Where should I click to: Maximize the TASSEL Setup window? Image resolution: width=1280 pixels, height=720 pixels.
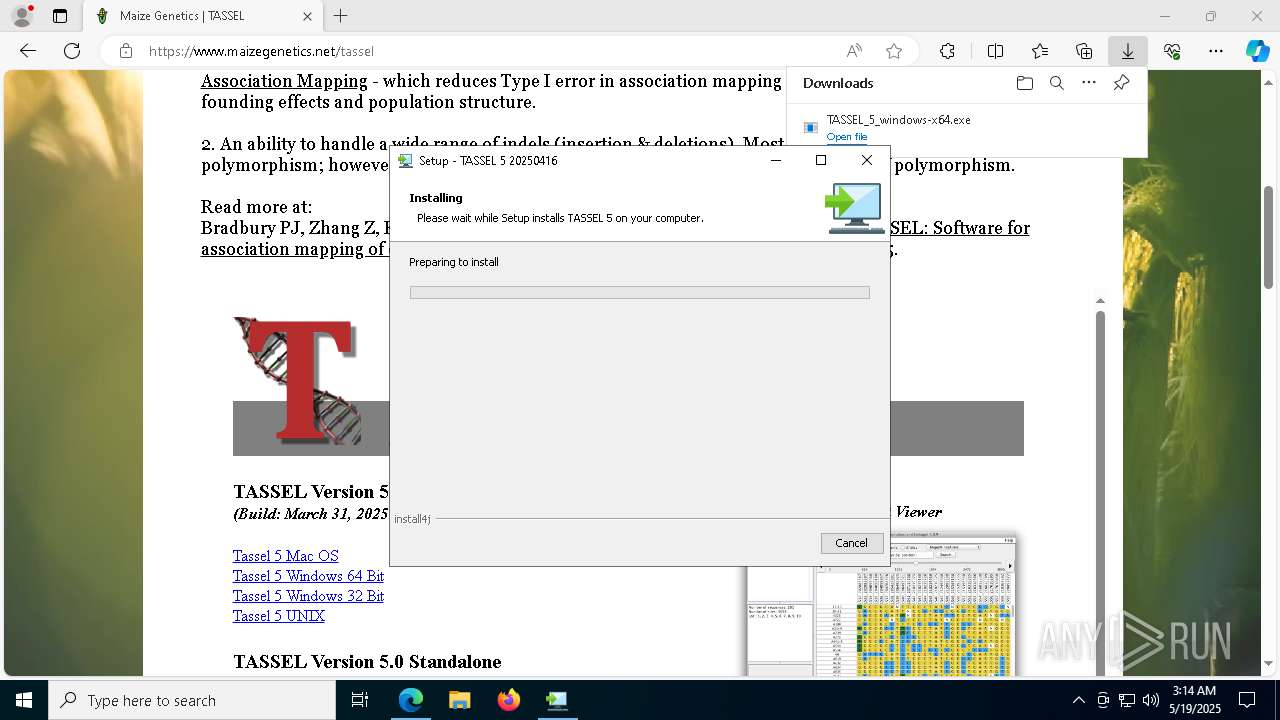(821, 160)
